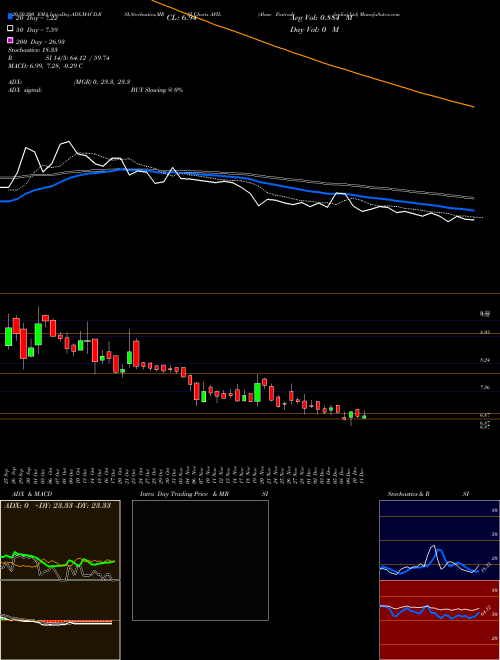Click the 64.12 value on RSI panel
This screenshot has height=660, width=500.
[x=486, y=610]
